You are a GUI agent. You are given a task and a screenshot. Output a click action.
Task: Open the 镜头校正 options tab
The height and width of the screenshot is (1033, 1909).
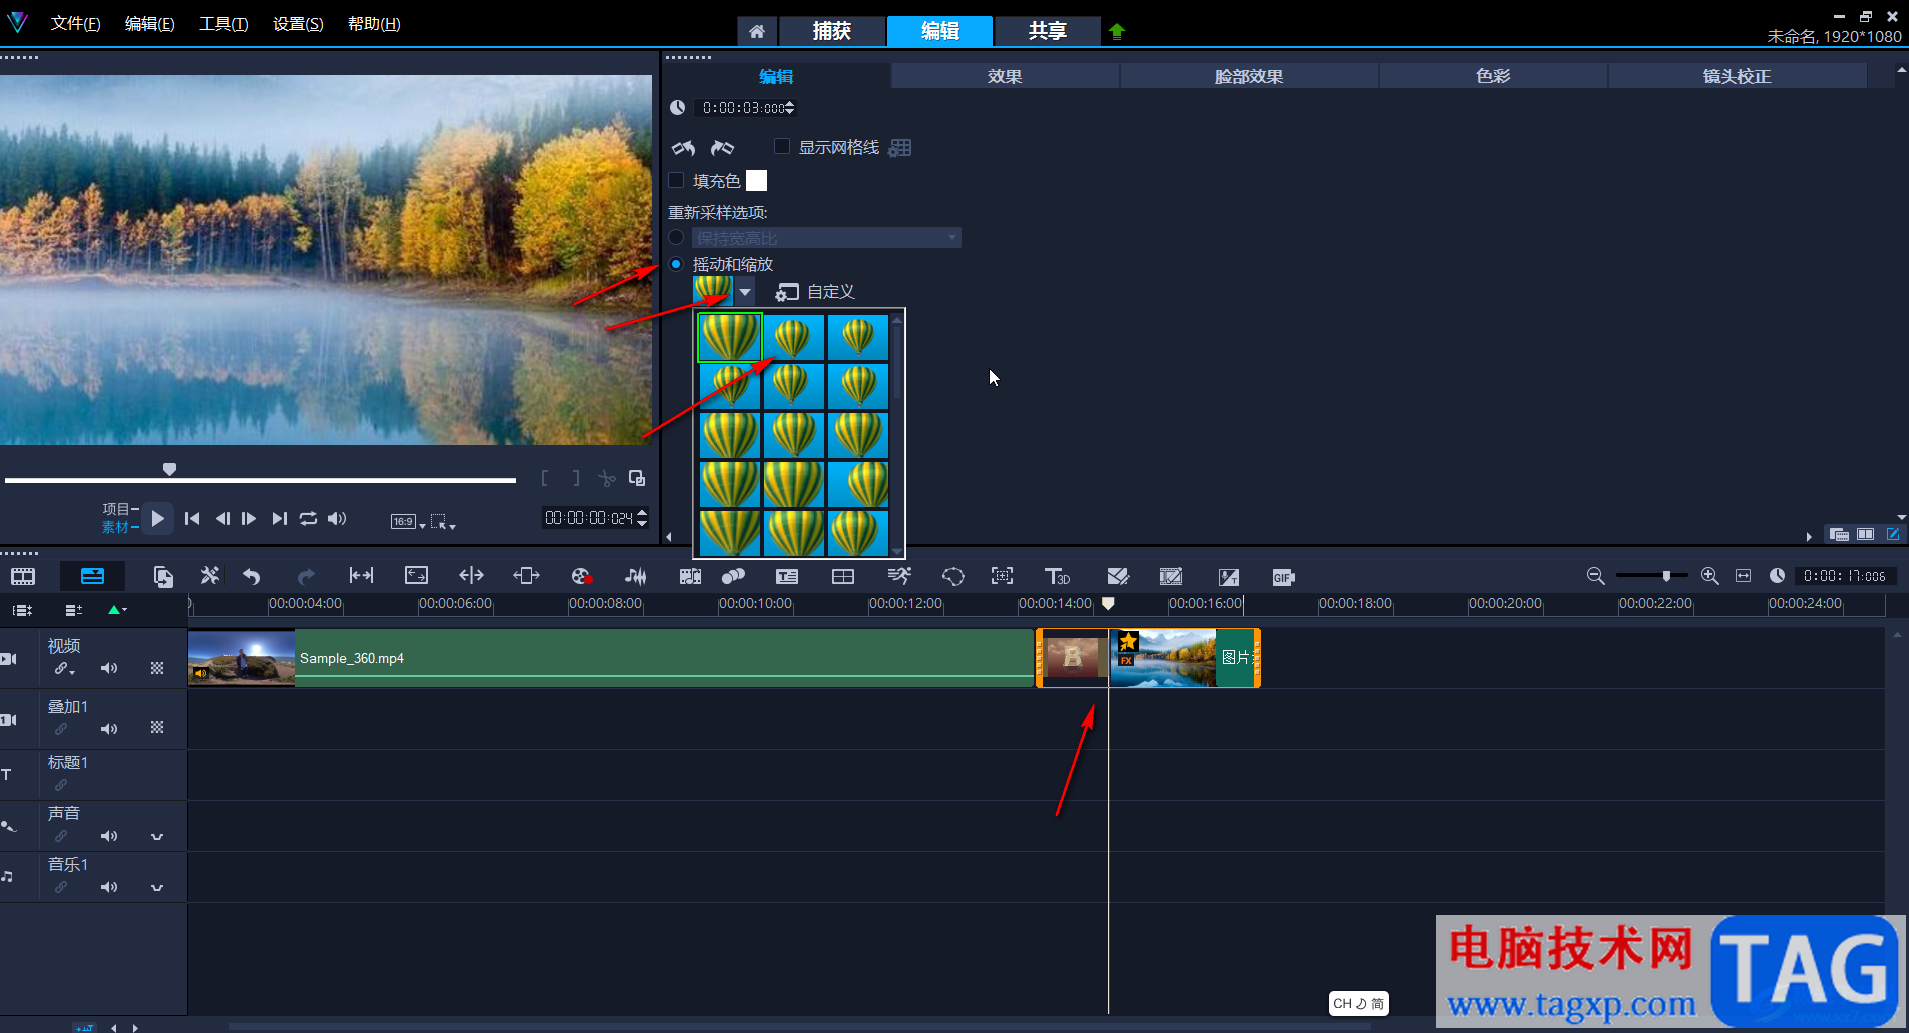pyautogui.click(x=1737, y=76)
